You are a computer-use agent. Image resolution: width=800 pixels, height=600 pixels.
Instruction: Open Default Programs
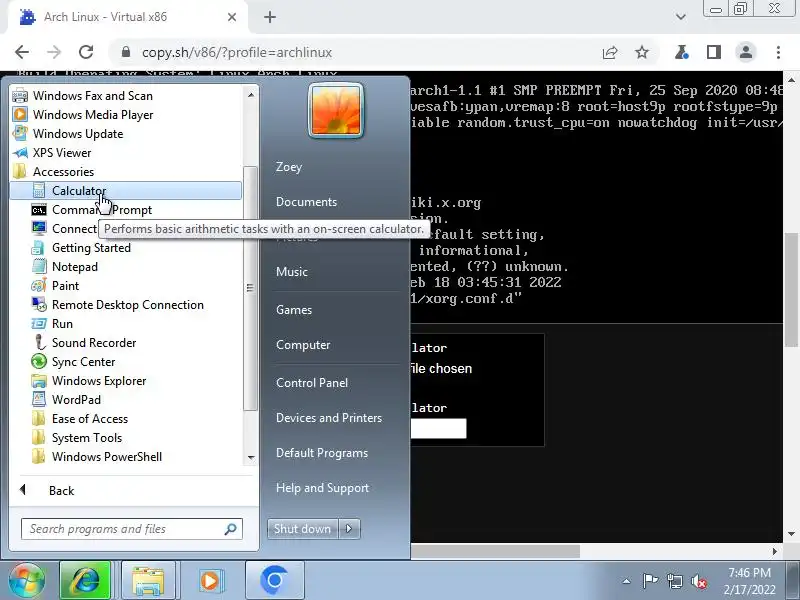321,453
